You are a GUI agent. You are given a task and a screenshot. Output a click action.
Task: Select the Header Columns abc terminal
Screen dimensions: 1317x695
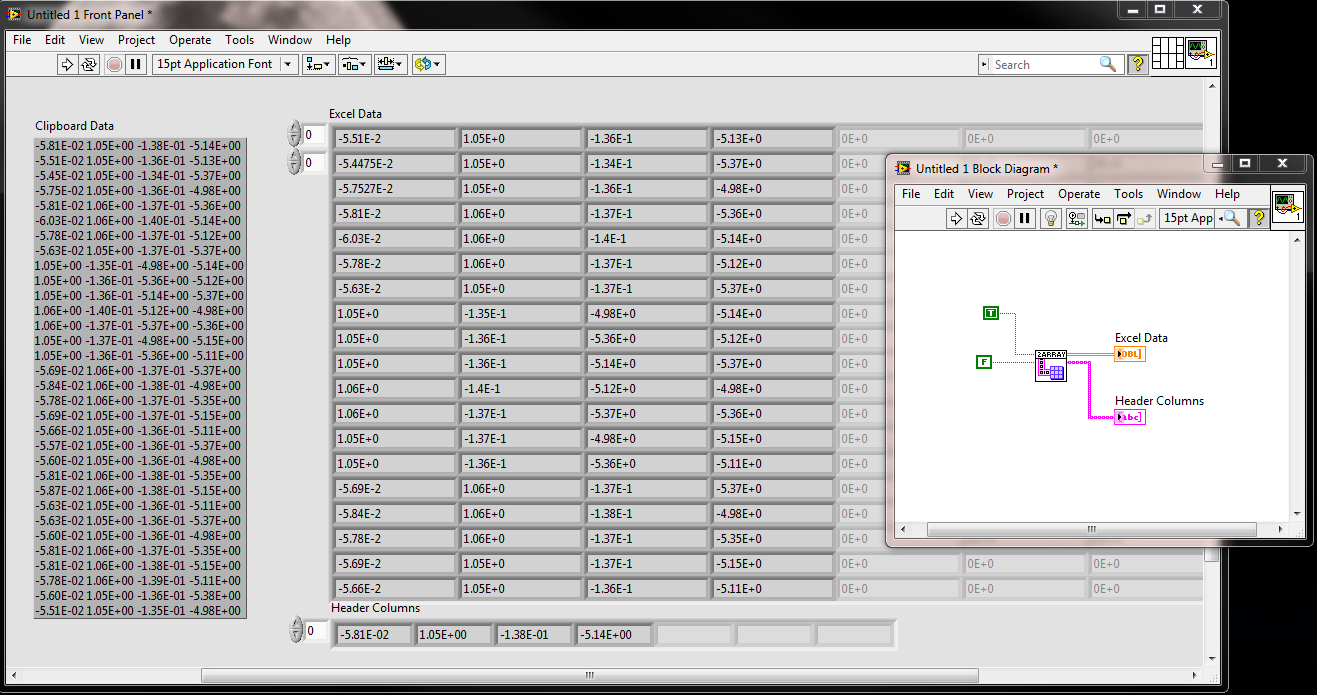pos(1130,417)
